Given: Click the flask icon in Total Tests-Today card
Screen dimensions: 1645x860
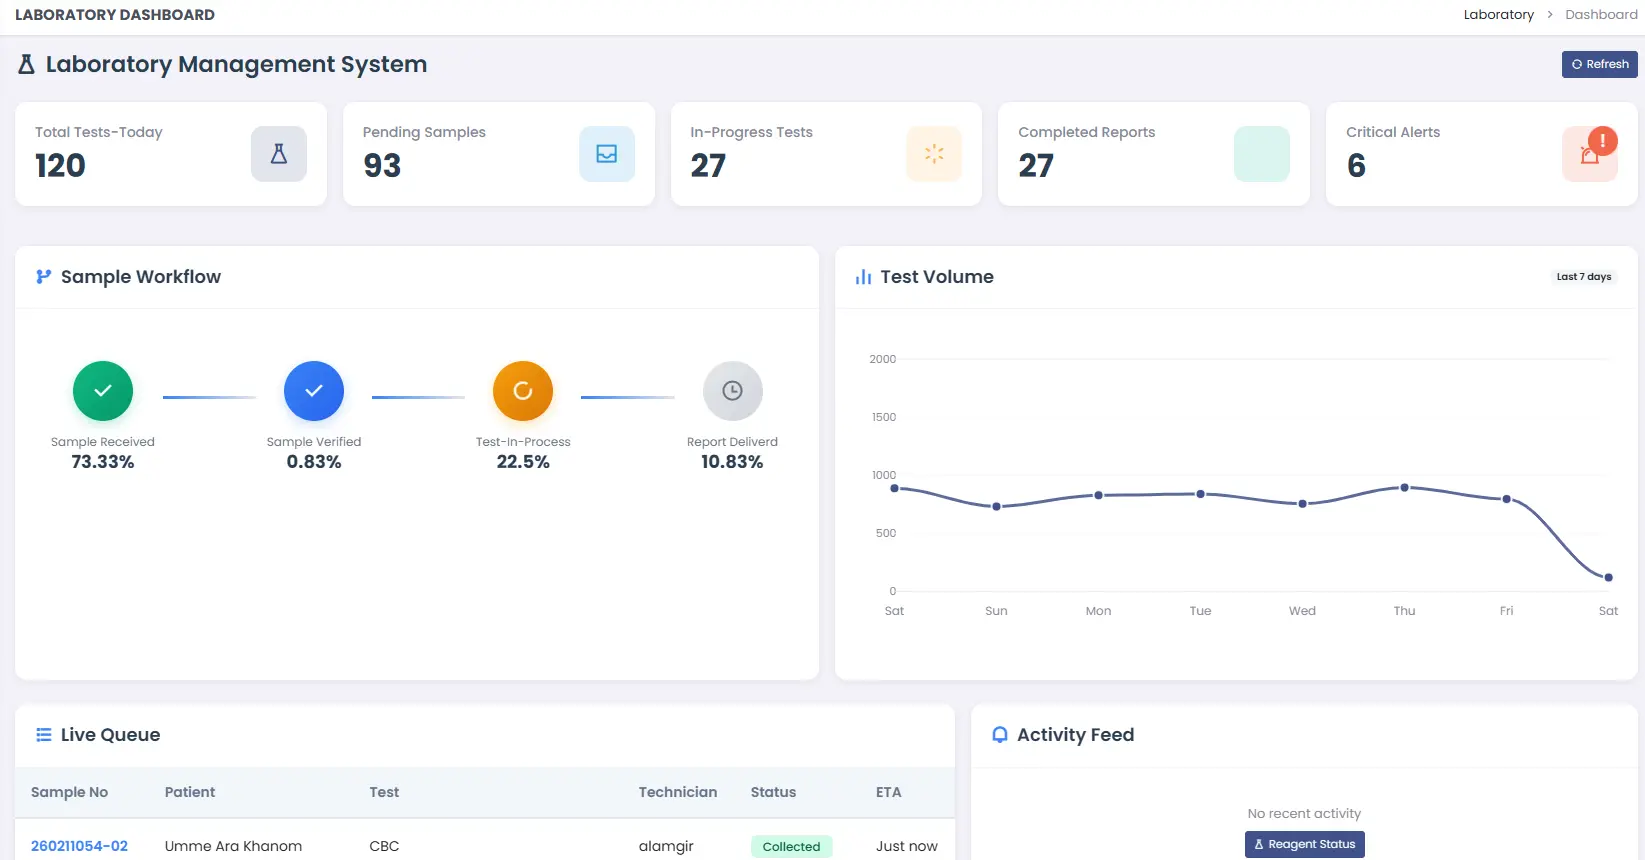Looking at the screenshot, I should [279, 154].
